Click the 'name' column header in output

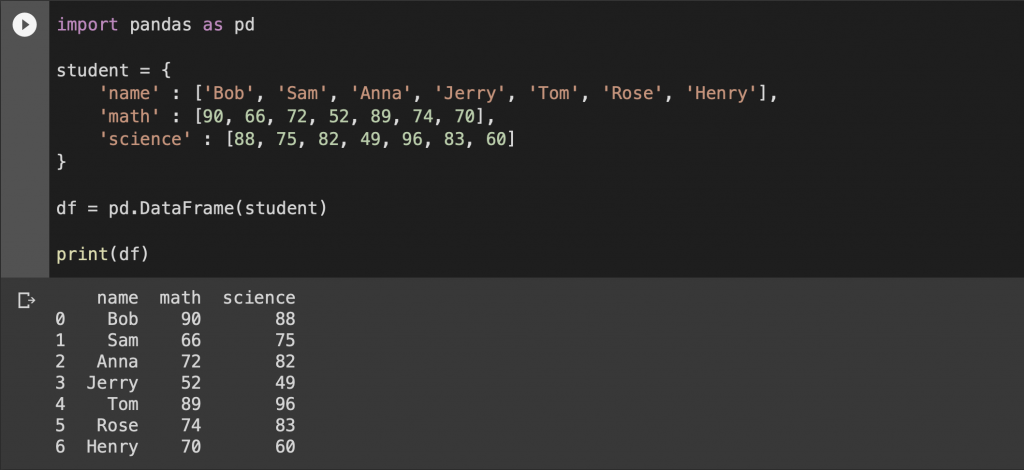(117, 298)
